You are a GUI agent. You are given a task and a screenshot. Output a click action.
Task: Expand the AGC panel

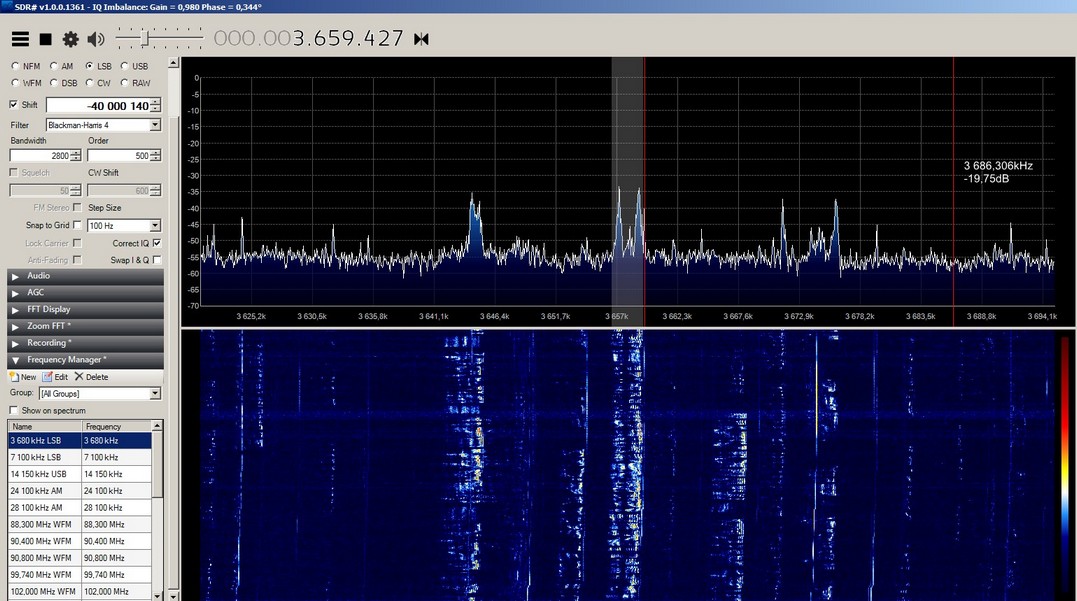pyautogui.click(x=85, y=293)
